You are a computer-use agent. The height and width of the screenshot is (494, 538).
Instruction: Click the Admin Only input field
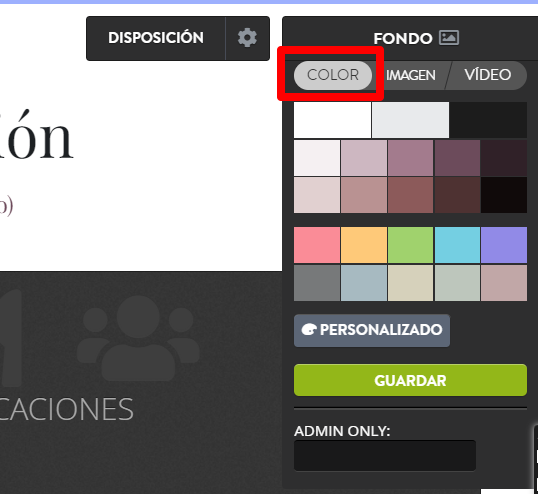pyautogui.click(x=385, y=456)
